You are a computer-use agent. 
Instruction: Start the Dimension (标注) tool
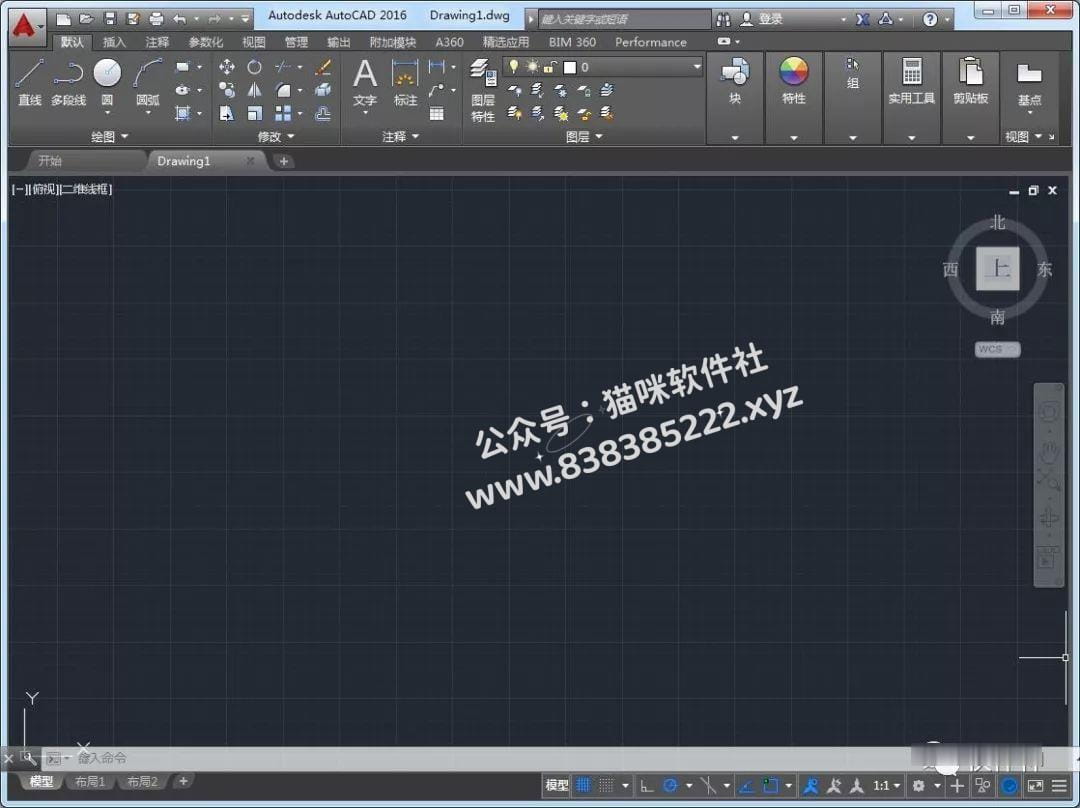coord(405,83)
